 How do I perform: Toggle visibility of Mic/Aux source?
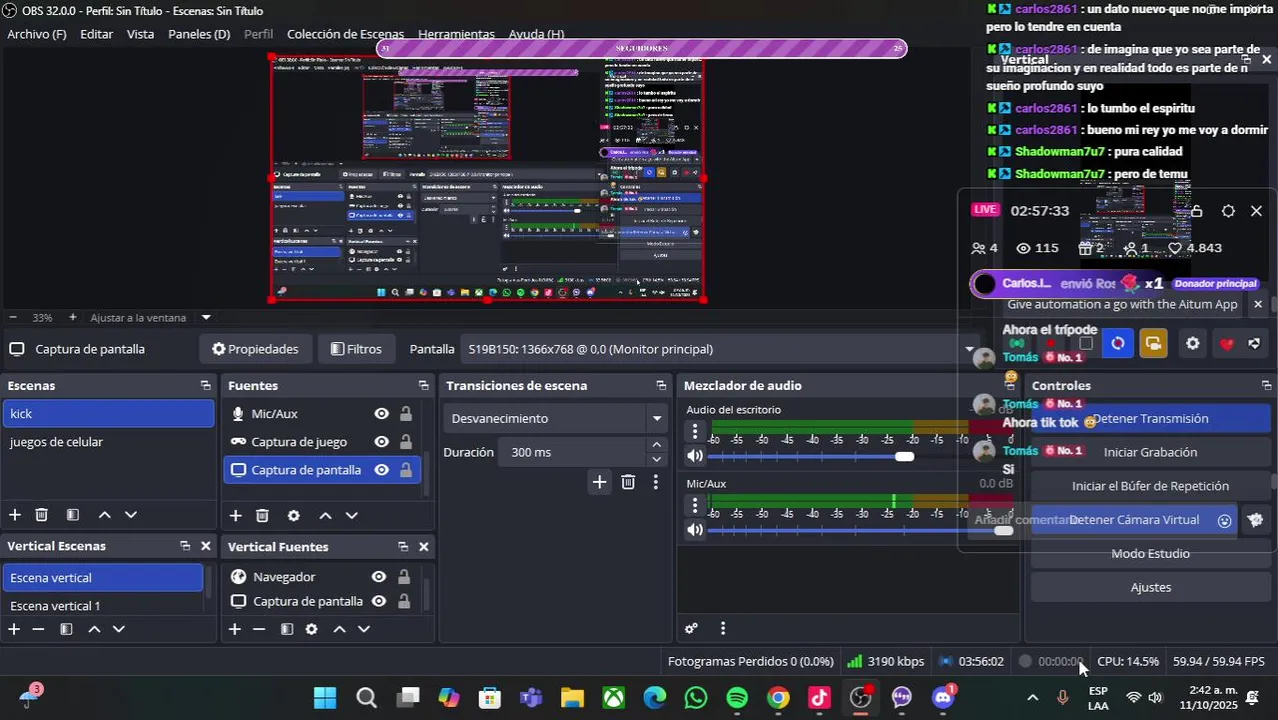[x=381, y=413]
